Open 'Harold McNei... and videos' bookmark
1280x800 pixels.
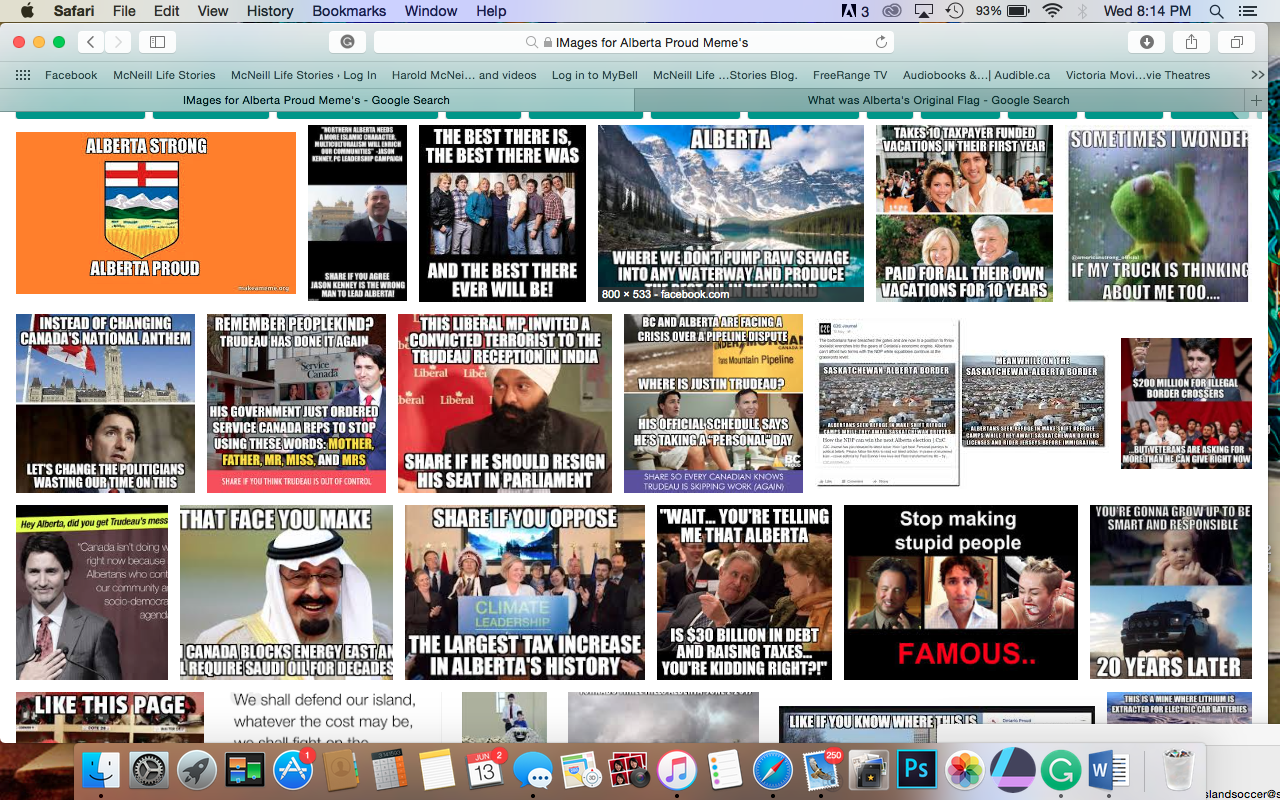click(464, 75)
